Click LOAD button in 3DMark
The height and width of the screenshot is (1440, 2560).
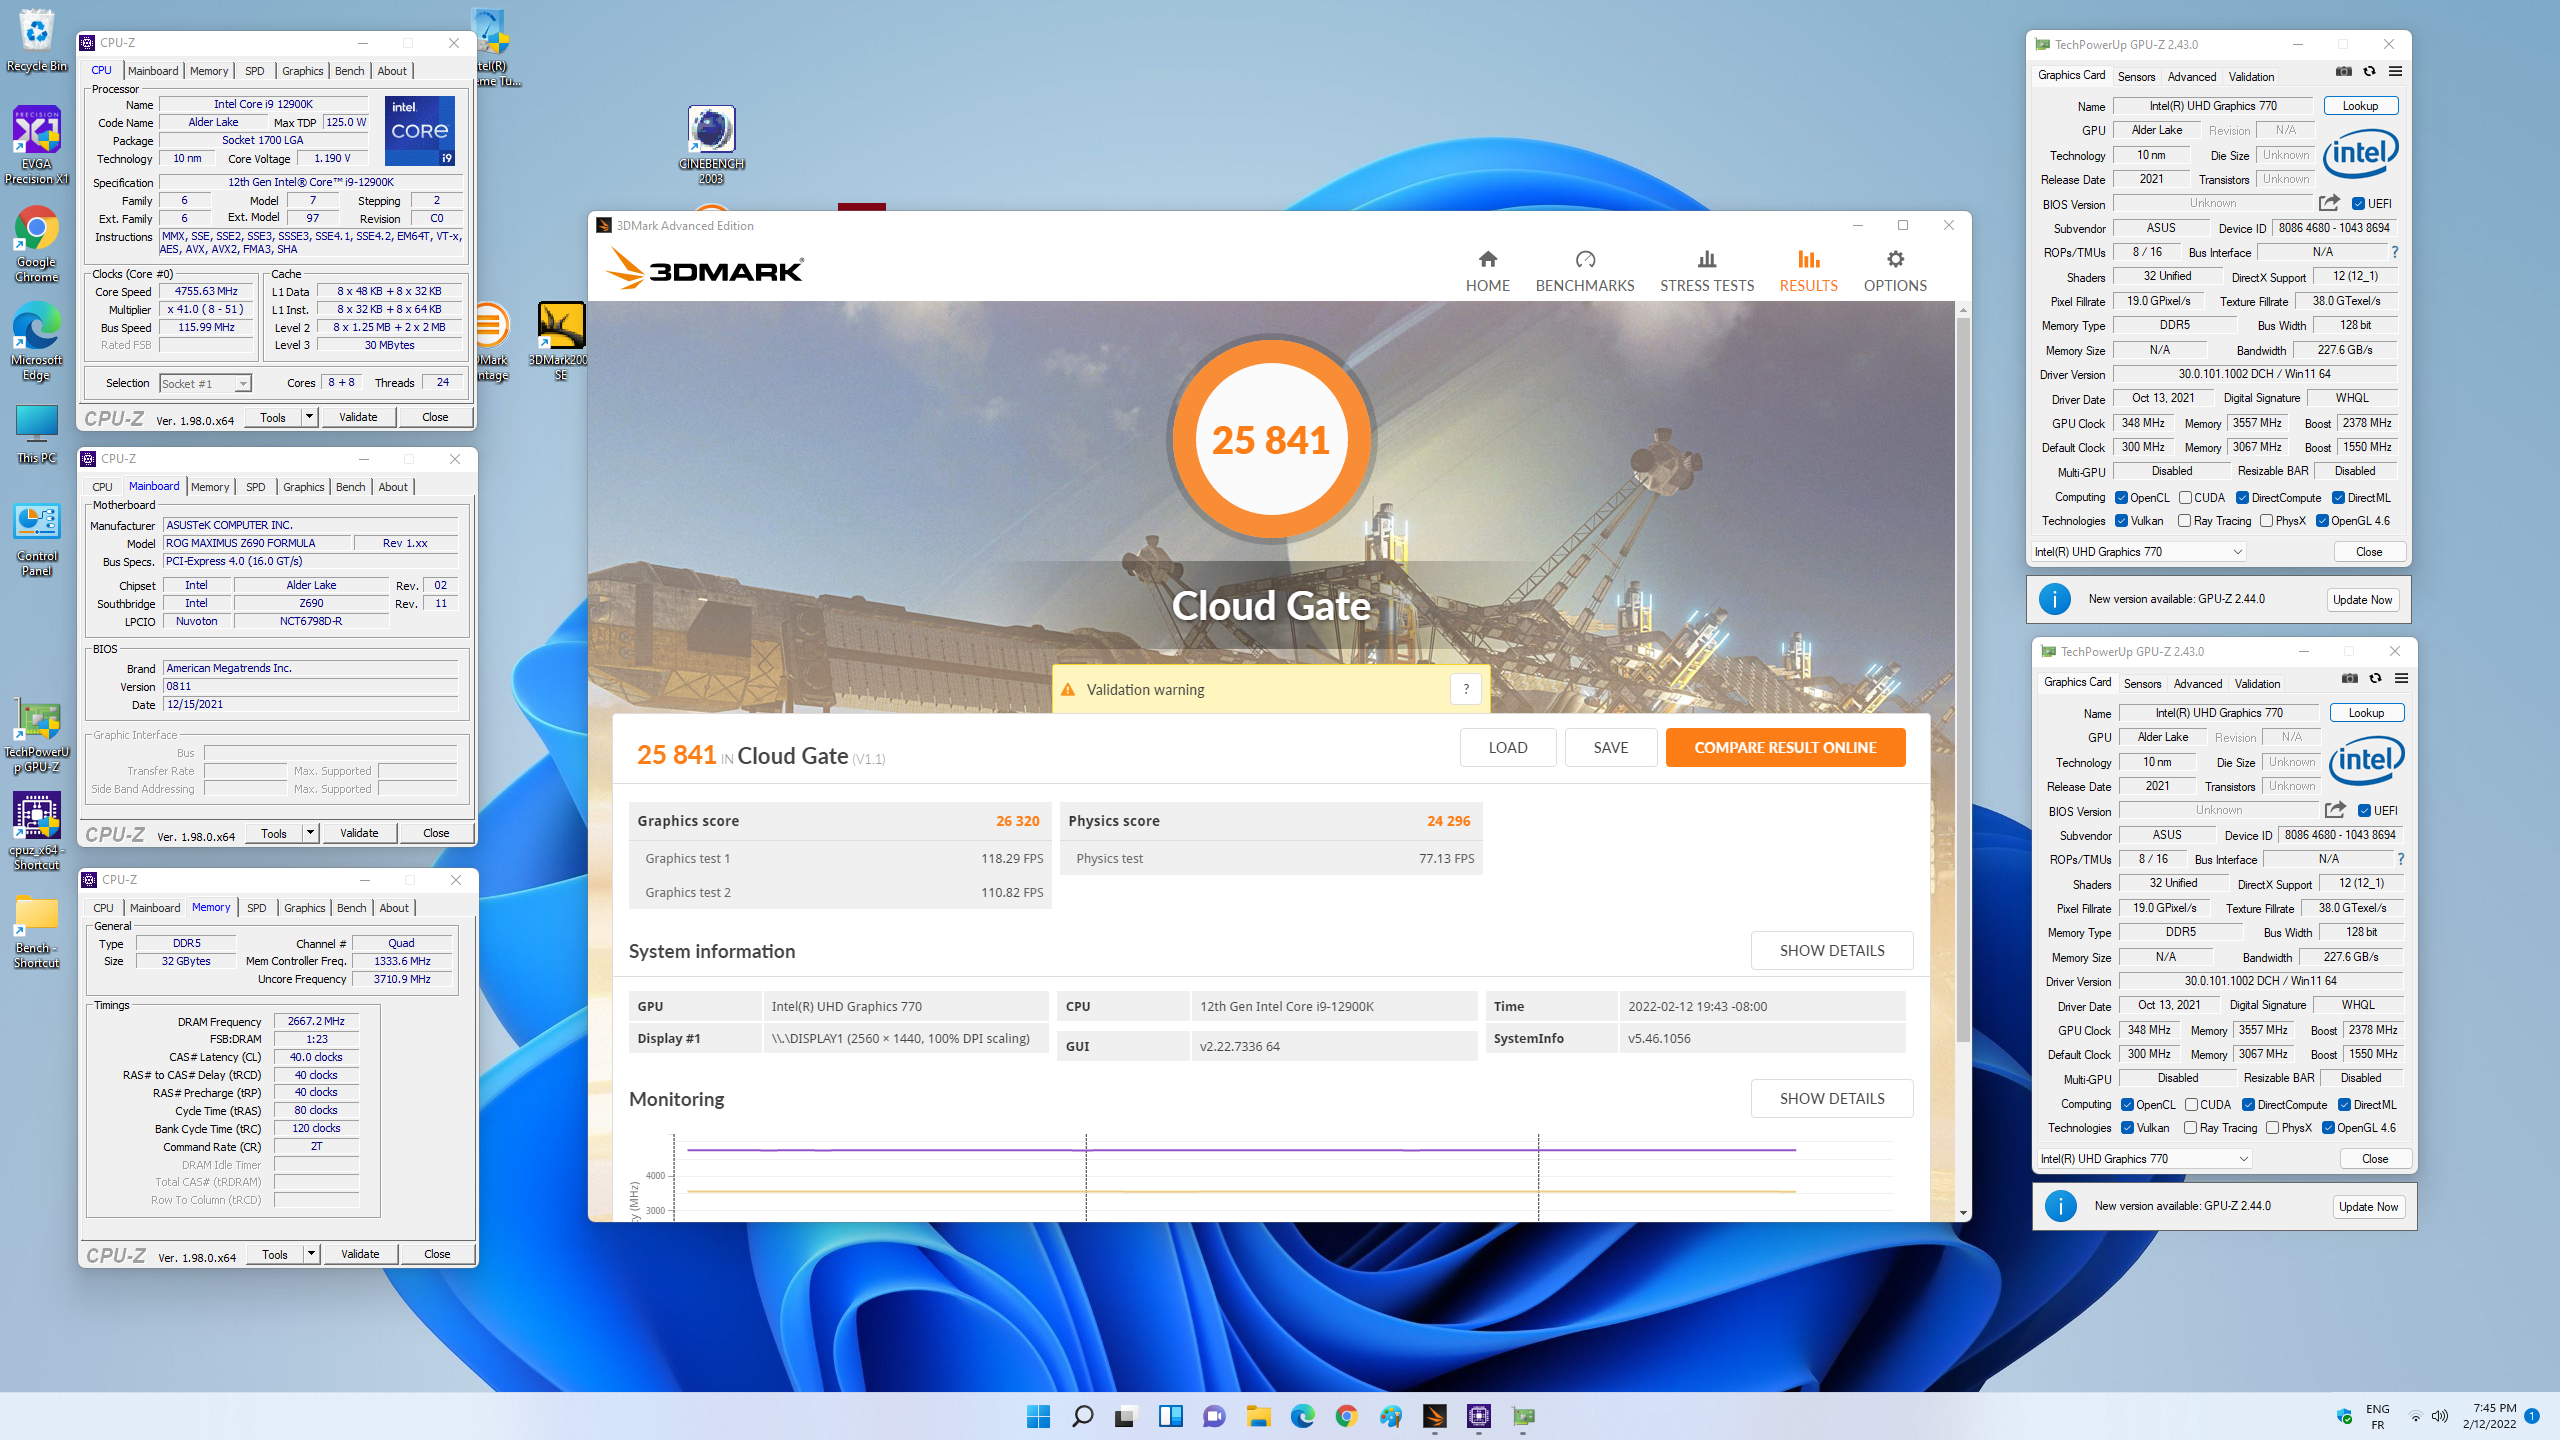point(1507,747)
